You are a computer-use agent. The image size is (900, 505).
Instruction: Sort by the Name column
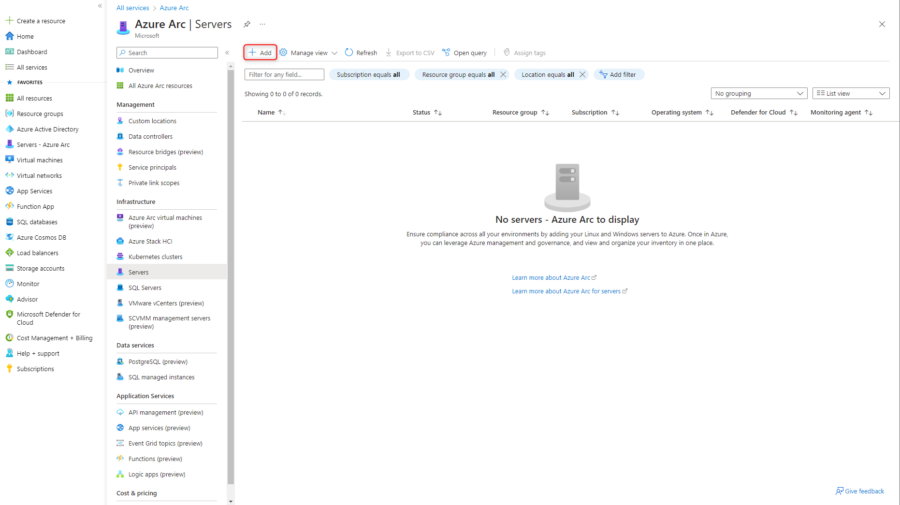pos(271,112)
